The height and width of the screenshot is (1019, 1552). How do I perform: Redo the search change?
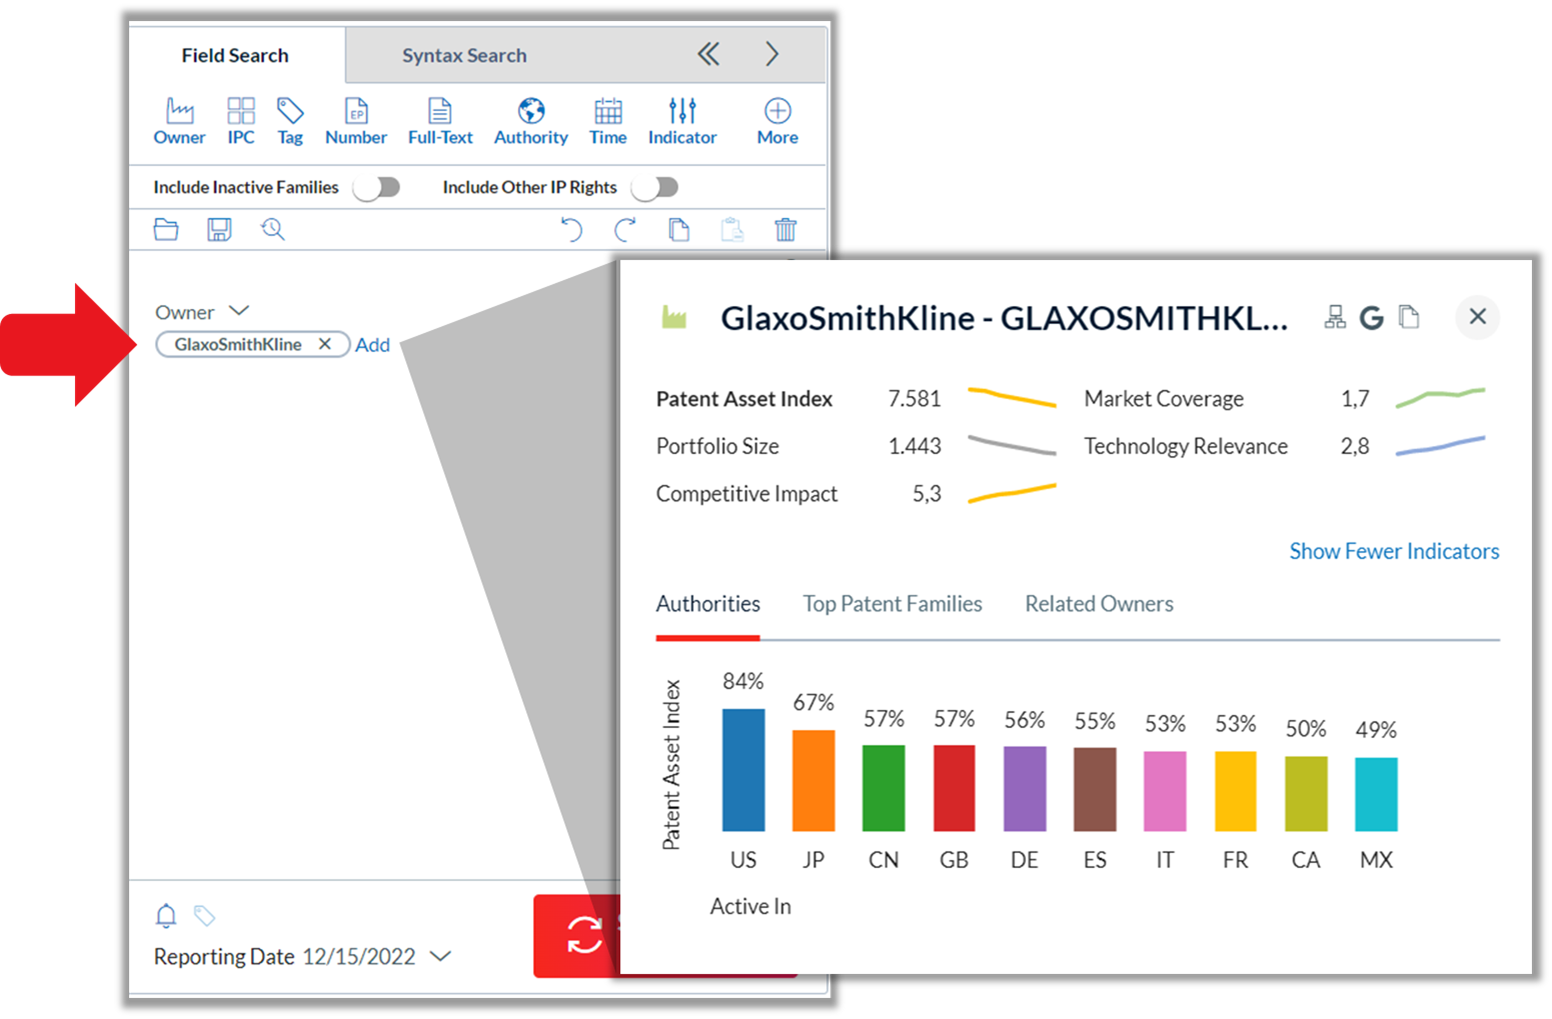click(625, 230)
